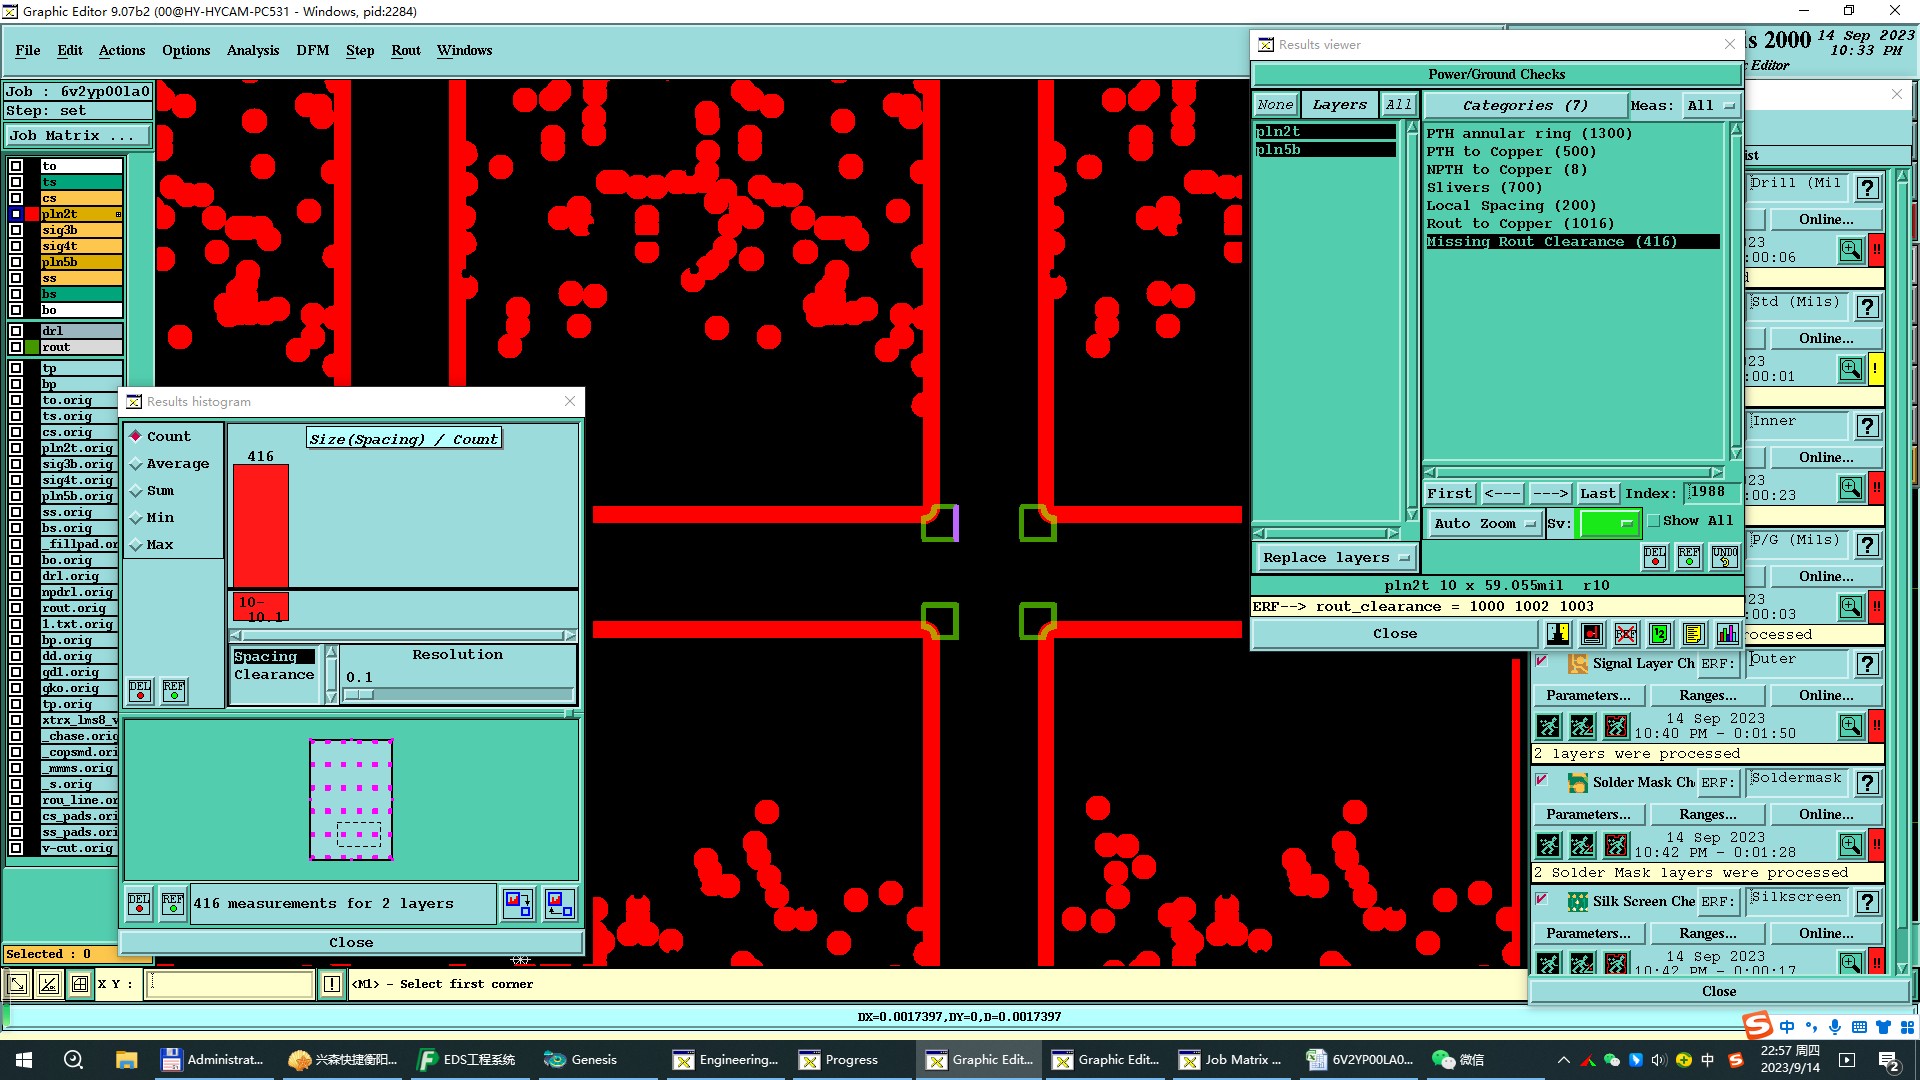Click the UNDO icon in Results viewer
Image resolution: width=1920 pixels, height=1080 pixels.
pyautogui.click(x=1724, y=557)
